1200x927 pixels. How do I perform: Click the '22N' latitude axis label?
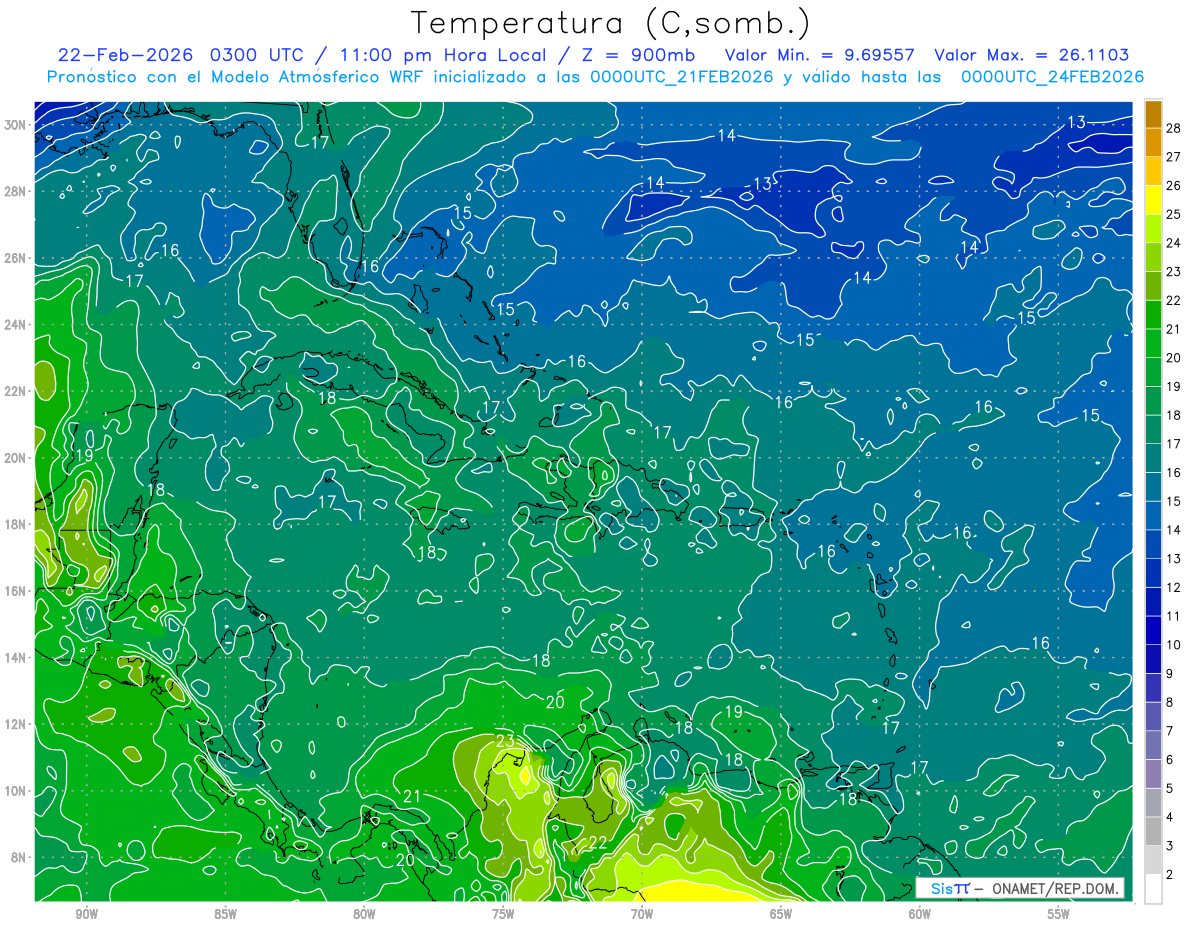pos(15,391)
